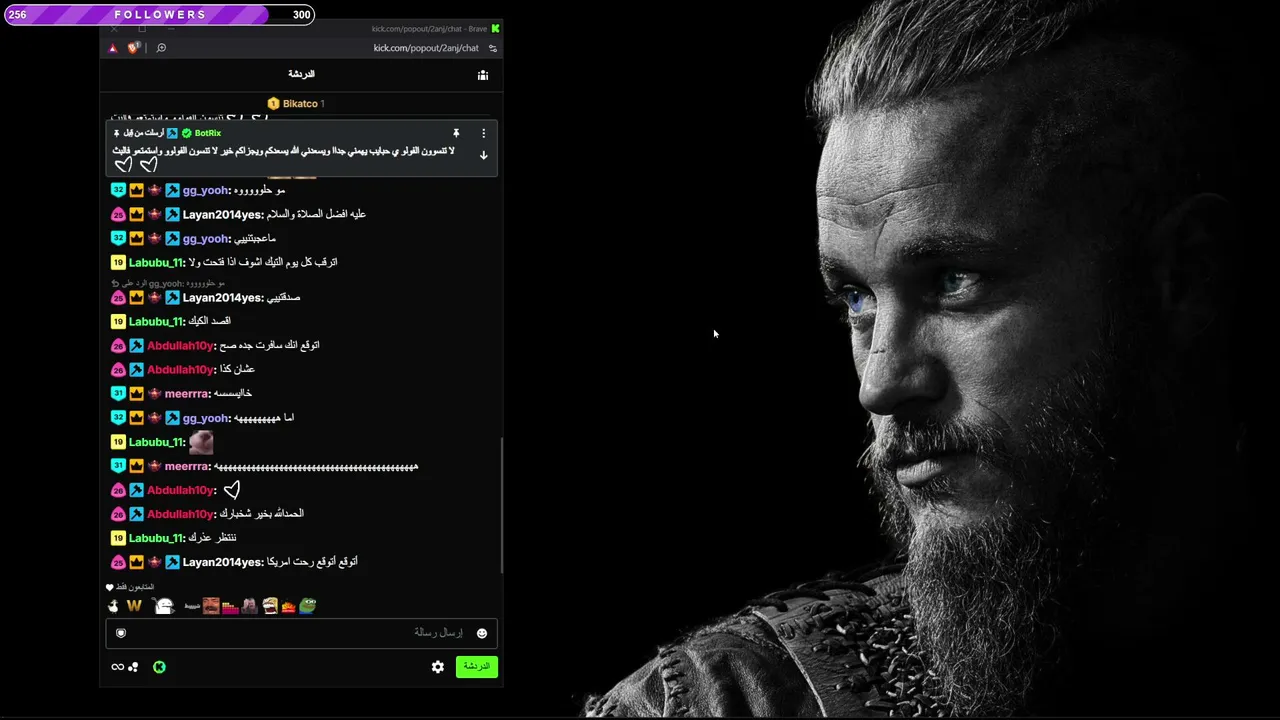This screenshot has width=1280, height=720.
Task: Send message with green 'الدردشة' button
Action: pos(476,666)
